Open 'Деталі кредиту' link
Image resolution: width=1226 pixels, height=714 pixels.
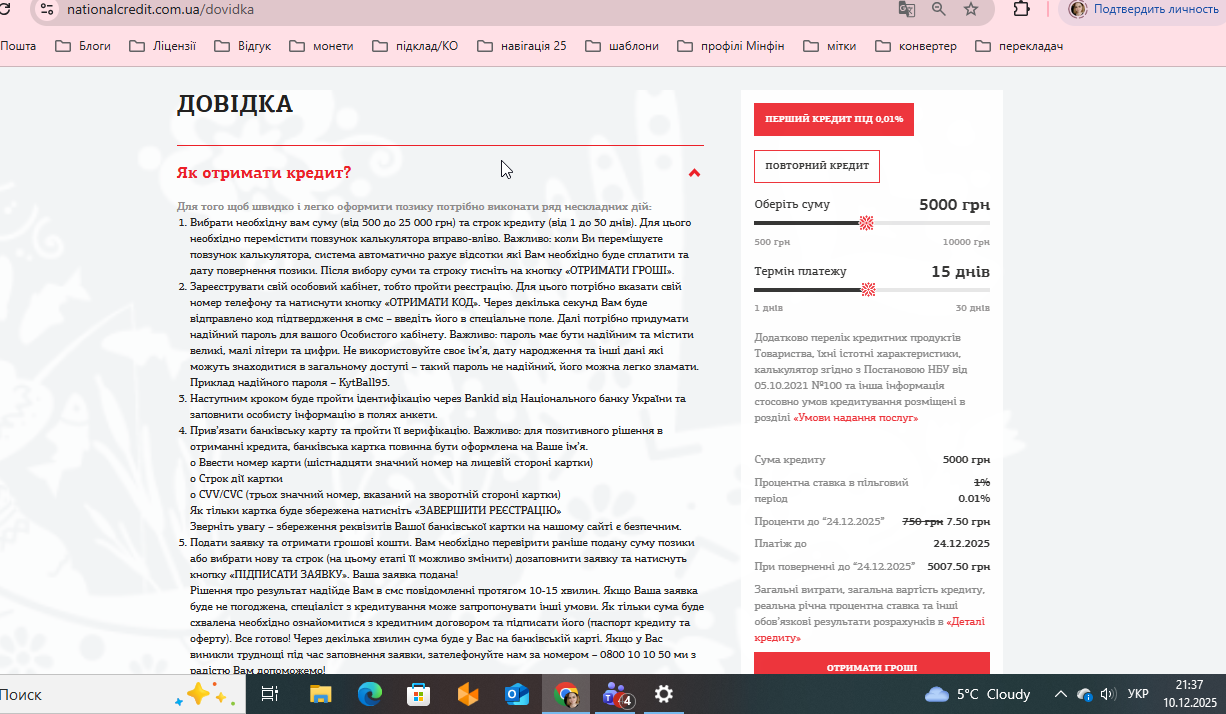pos(869,629)
